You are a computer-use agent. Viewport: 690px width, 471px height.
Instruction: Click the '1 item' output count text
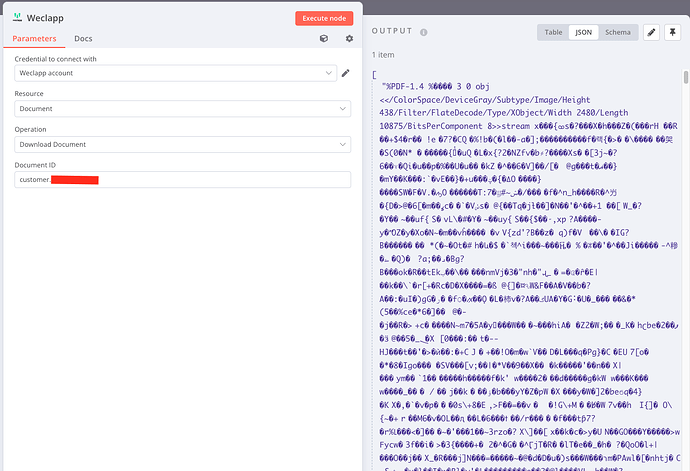point(383,55)
